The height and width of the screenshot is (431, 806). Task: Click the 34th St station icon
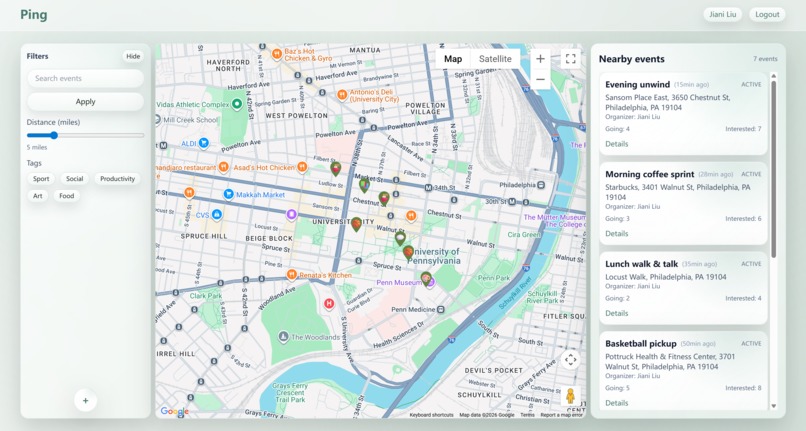coord(428,188)
